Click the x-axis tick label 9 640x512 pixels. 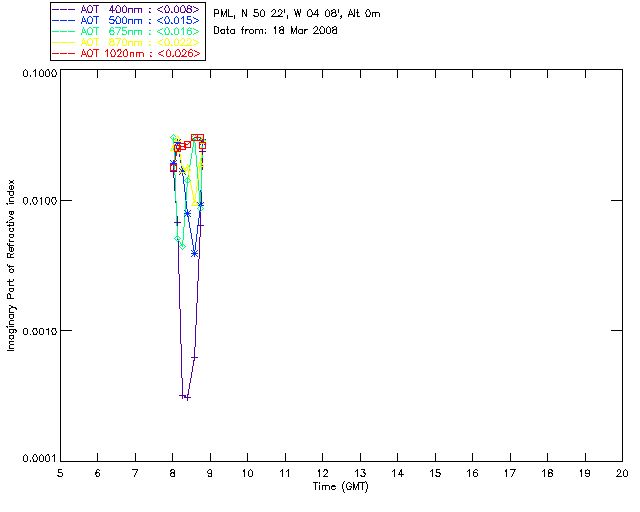pos(210,474)
